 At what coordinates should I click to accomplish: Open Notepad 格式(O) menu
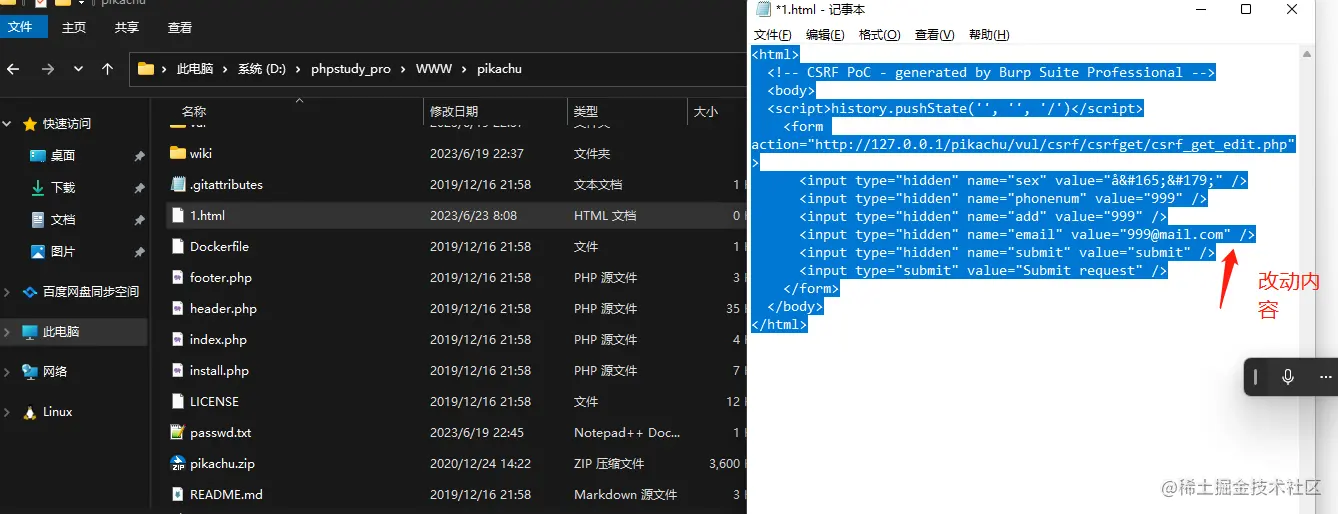tap(879, 35)
